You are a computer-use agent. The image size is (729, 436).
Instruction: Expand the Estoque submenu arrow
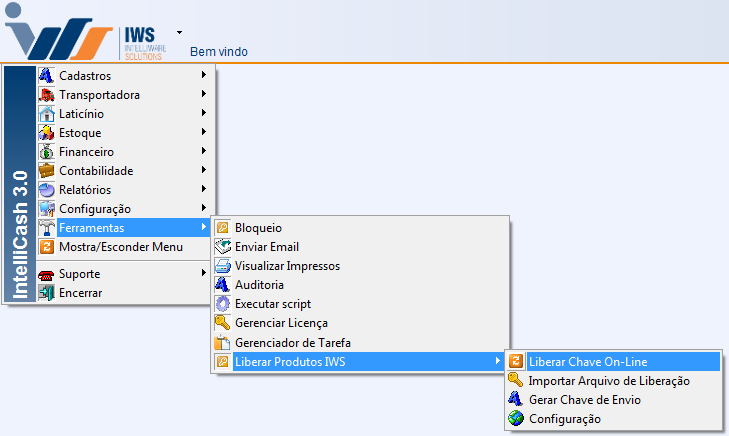[204, 132]
